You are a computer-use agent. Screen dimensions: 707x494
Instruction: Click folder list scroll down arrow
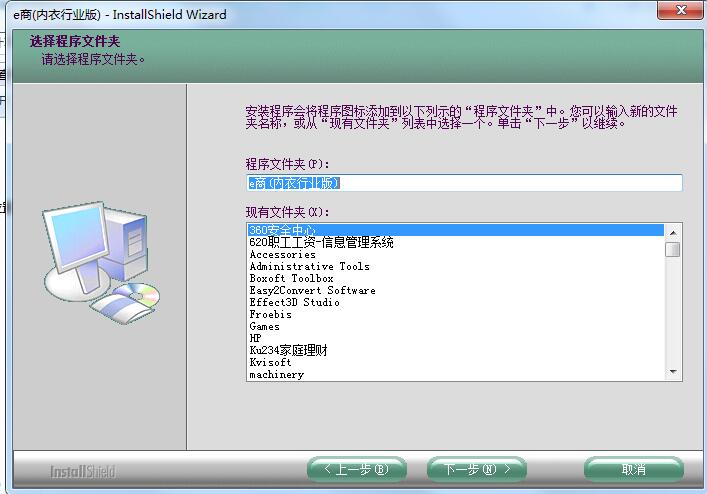(673, 372)
